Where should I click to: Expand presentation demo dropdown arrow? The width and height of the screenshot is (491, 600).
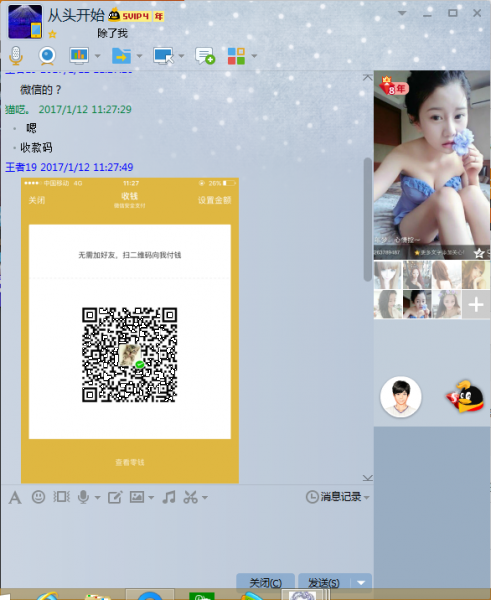[x=98, y=56]
